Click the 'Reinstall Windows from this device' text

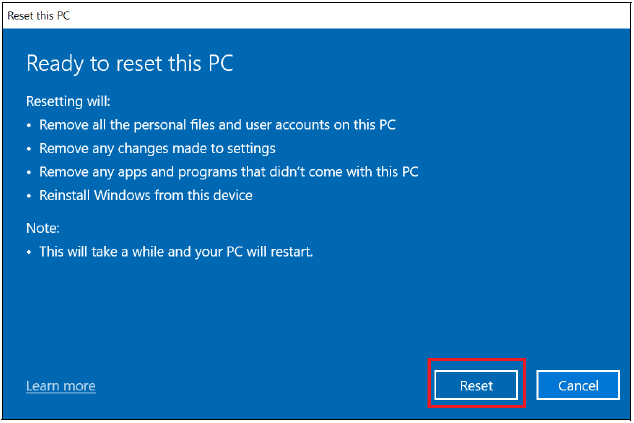point(145,195)
